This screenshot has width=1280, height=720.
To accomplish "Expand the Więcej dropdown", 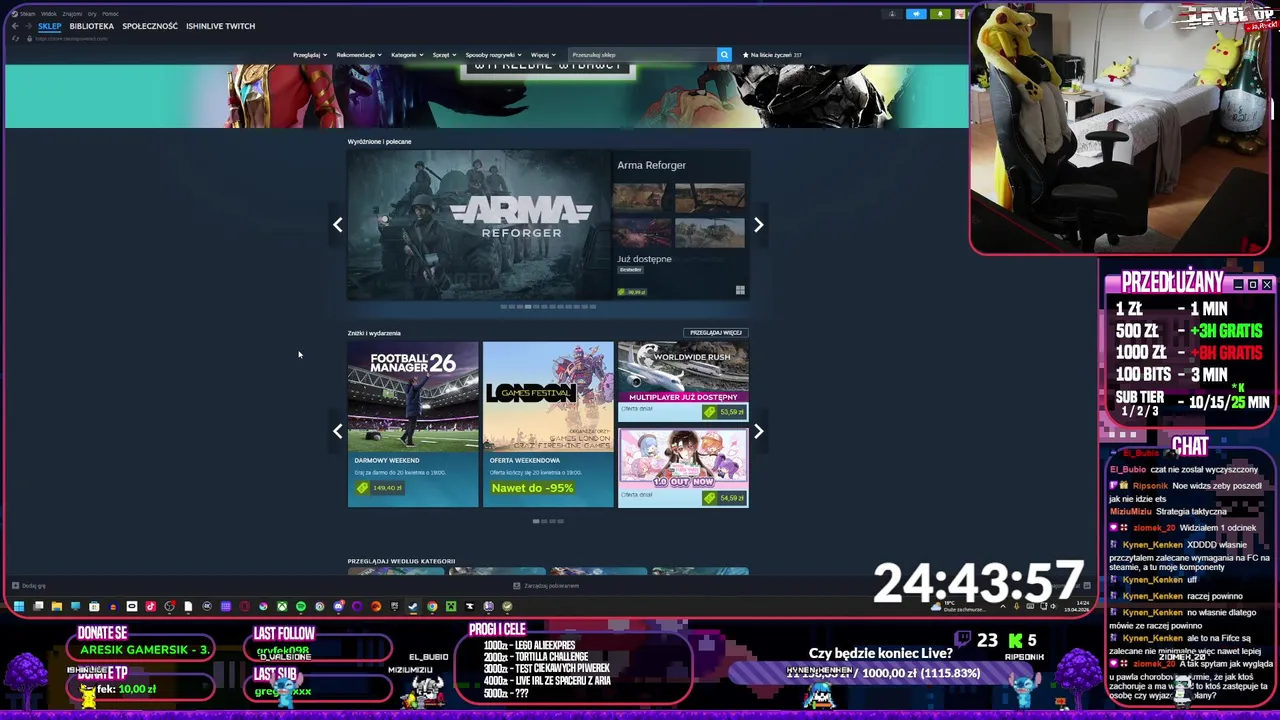I will pos(543,55).
